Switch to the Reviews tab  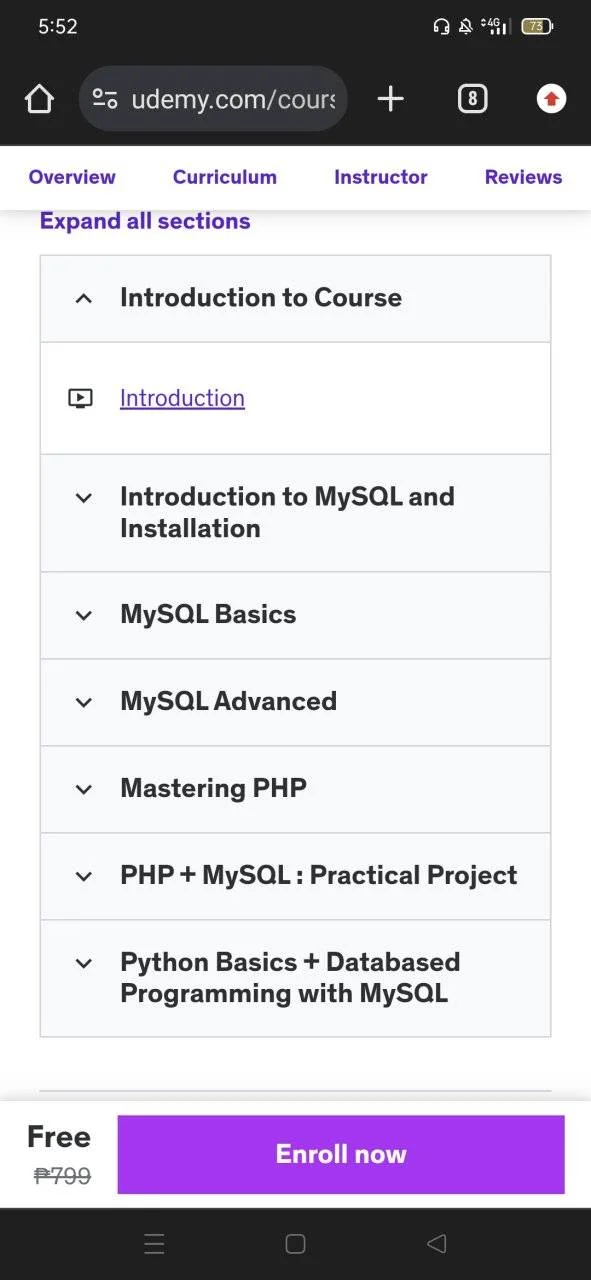523,177
